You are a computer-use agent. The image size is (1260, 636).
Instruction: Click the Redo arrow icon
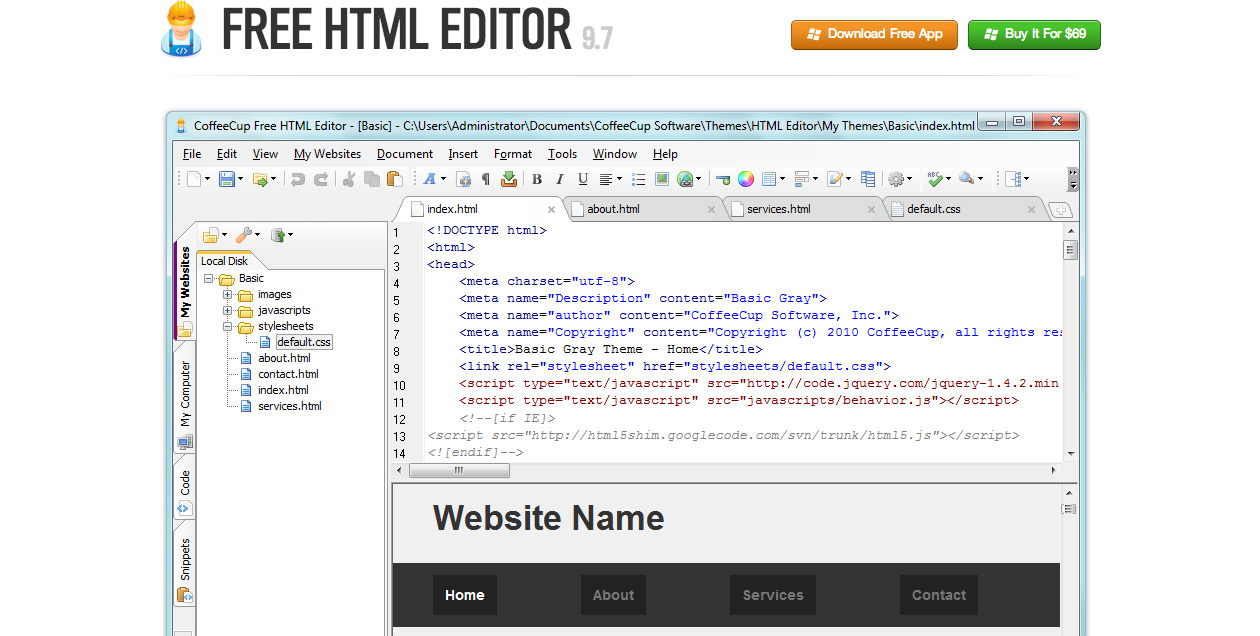click(x=321, y=179)
